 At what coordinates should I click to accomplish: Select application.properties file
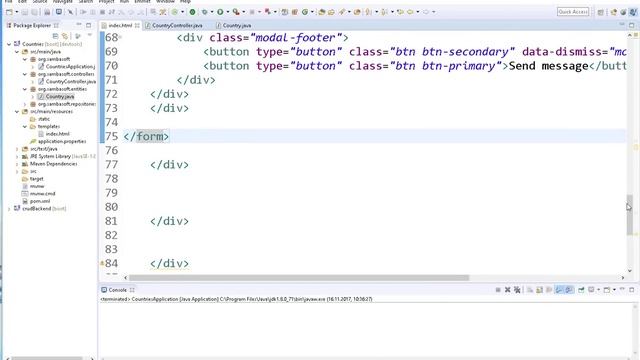click(x=62, y=141)
